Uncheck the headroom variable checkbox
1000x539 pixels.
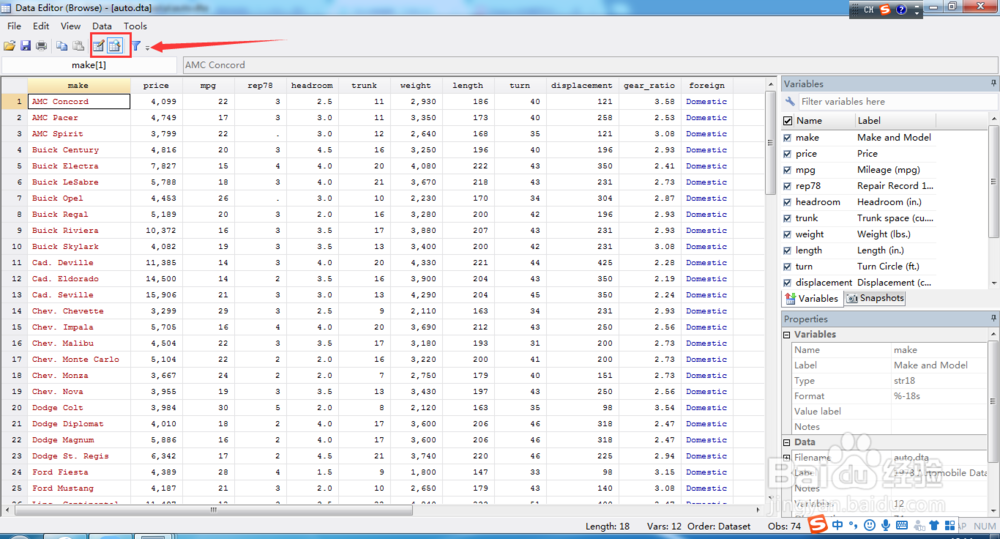click(787, 202)
